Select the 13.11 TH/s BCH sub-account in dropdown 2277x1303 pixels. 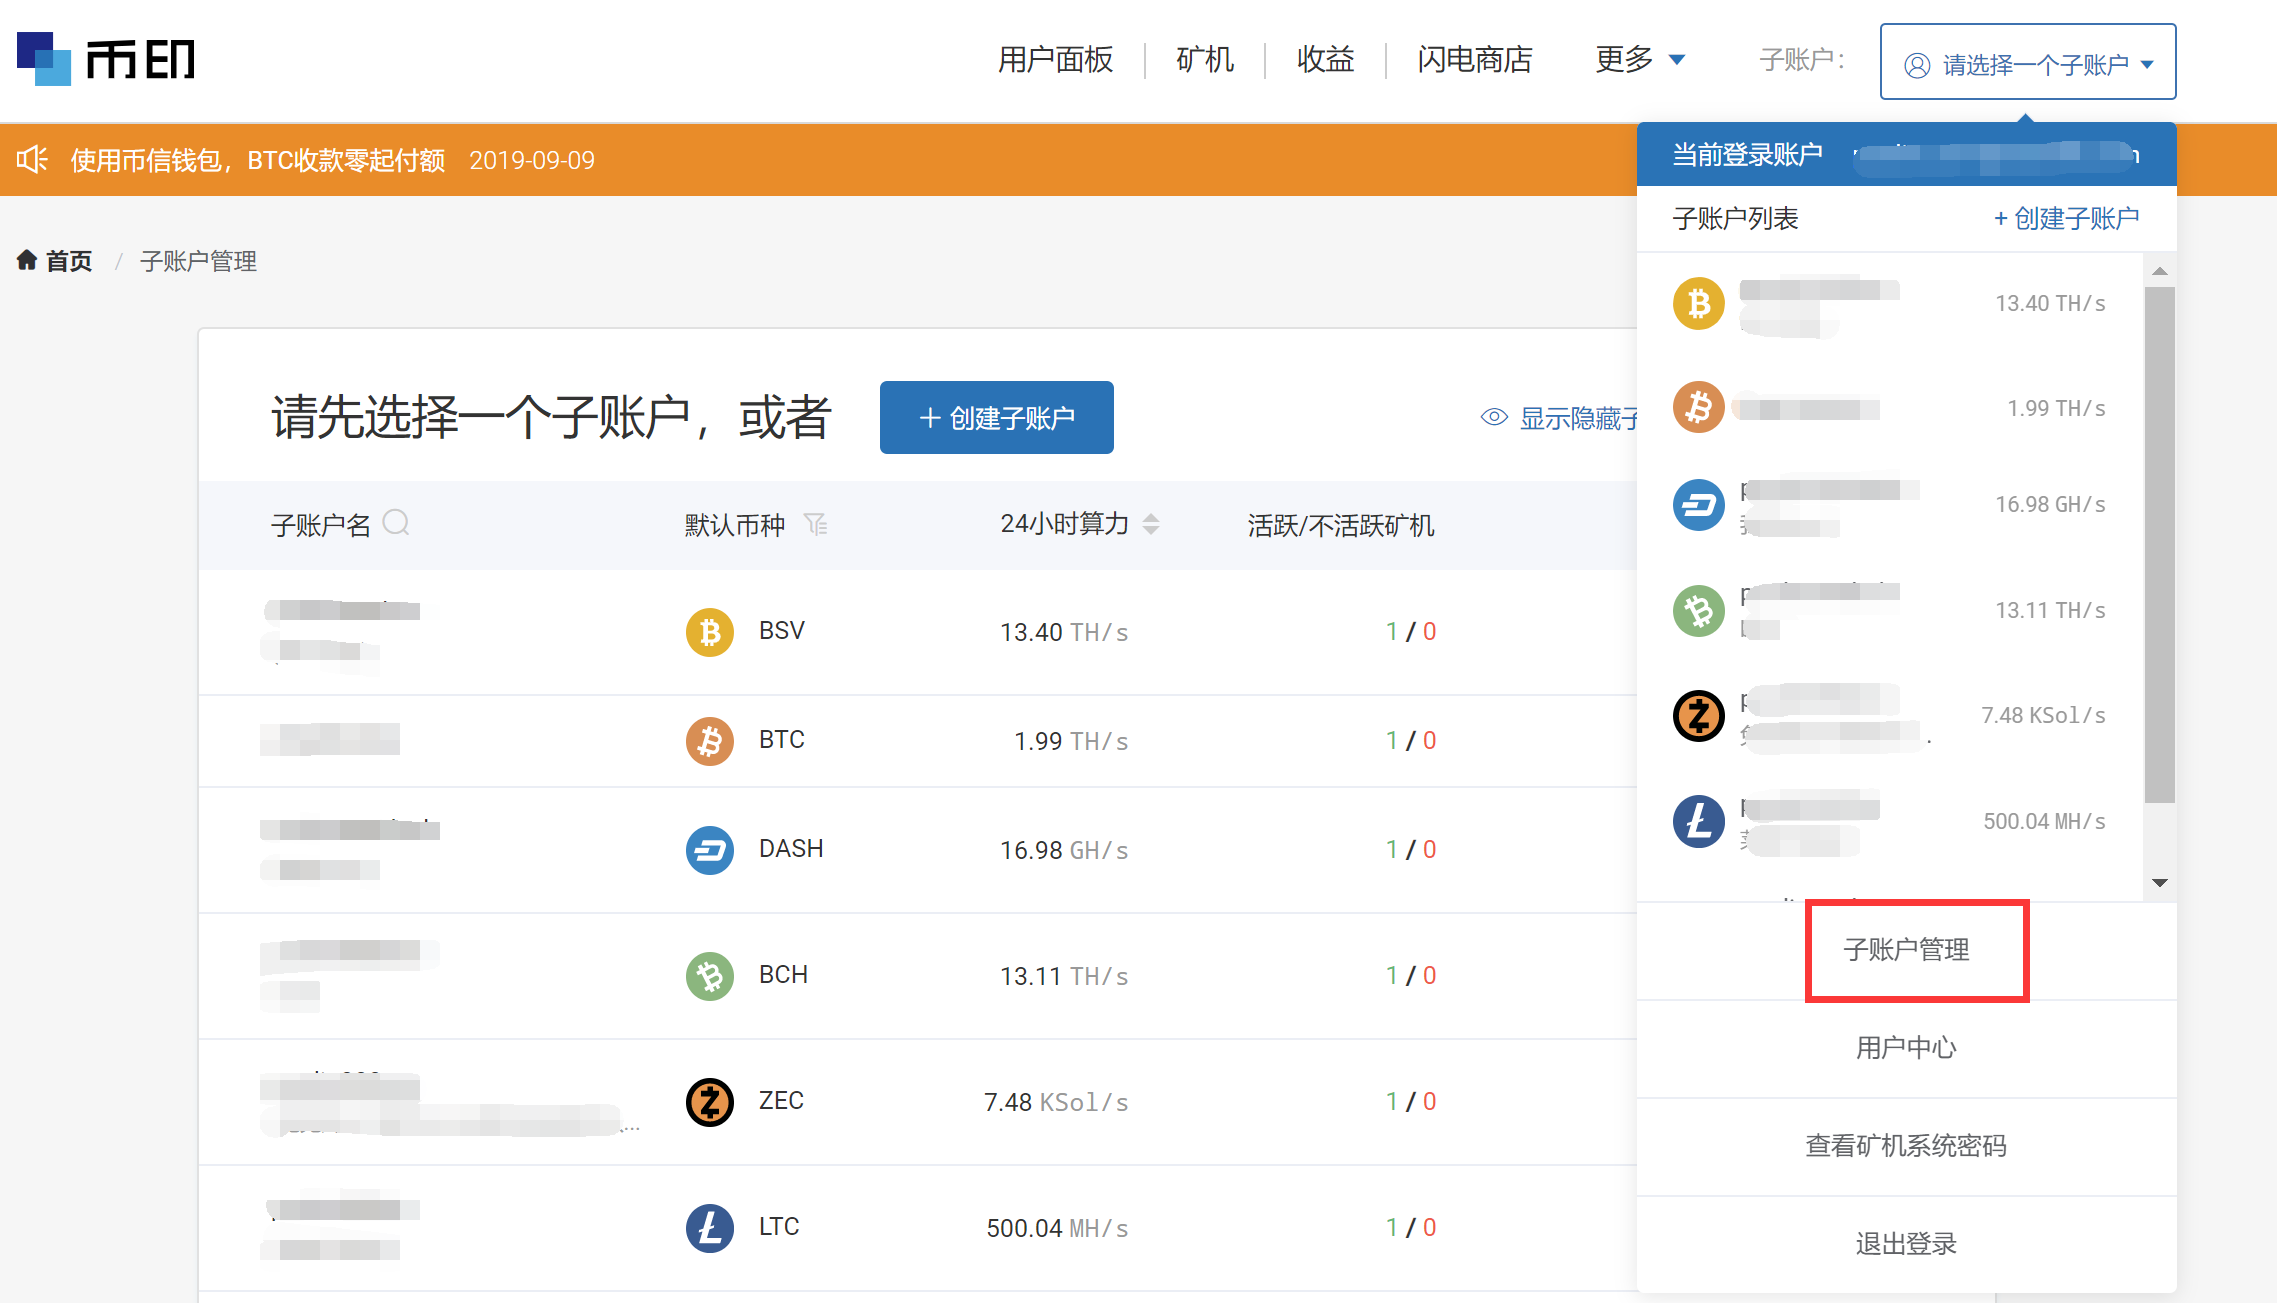pyautogui.click(x=1890, y=610)
